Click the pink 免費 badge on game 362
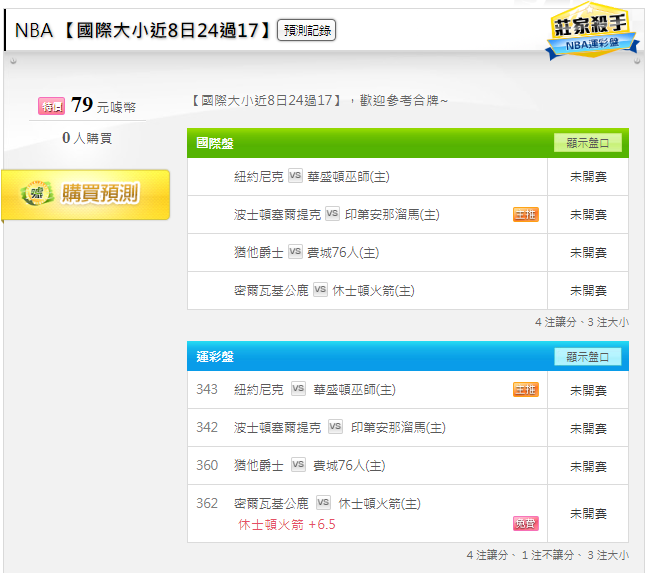The width and height of the screenshot is (646, 573). click(x=526, y=523)
